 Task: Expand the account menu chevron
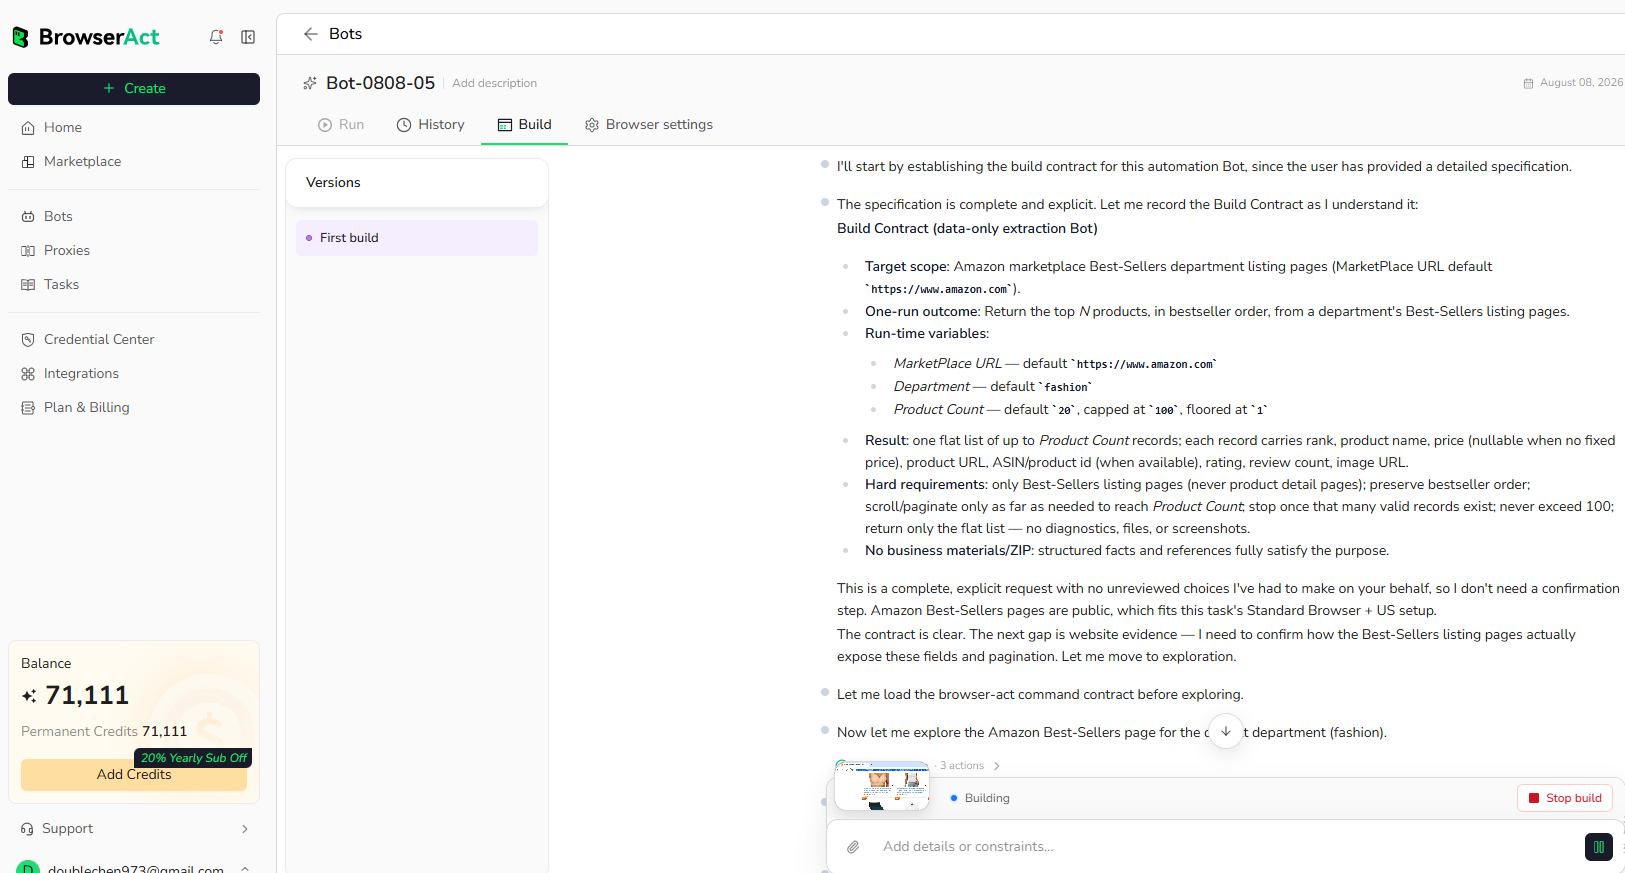[x=245, y=869]
